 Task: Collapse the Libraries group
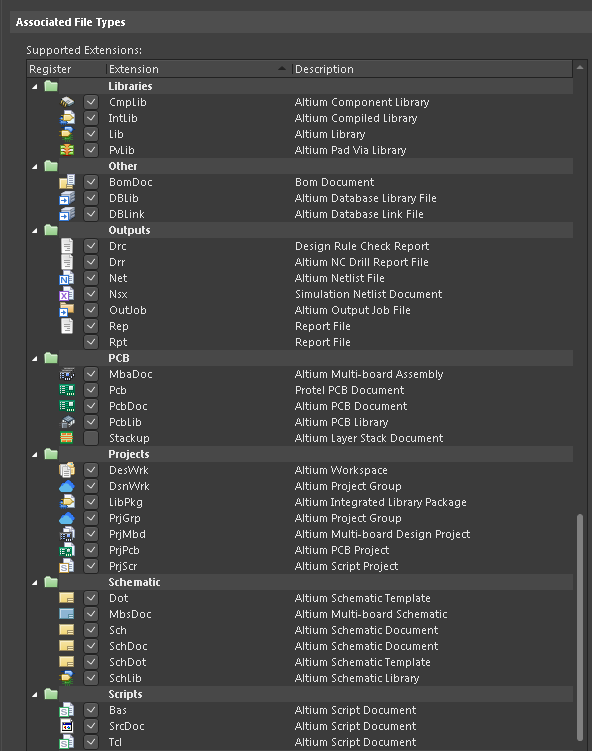pos(34,87)
